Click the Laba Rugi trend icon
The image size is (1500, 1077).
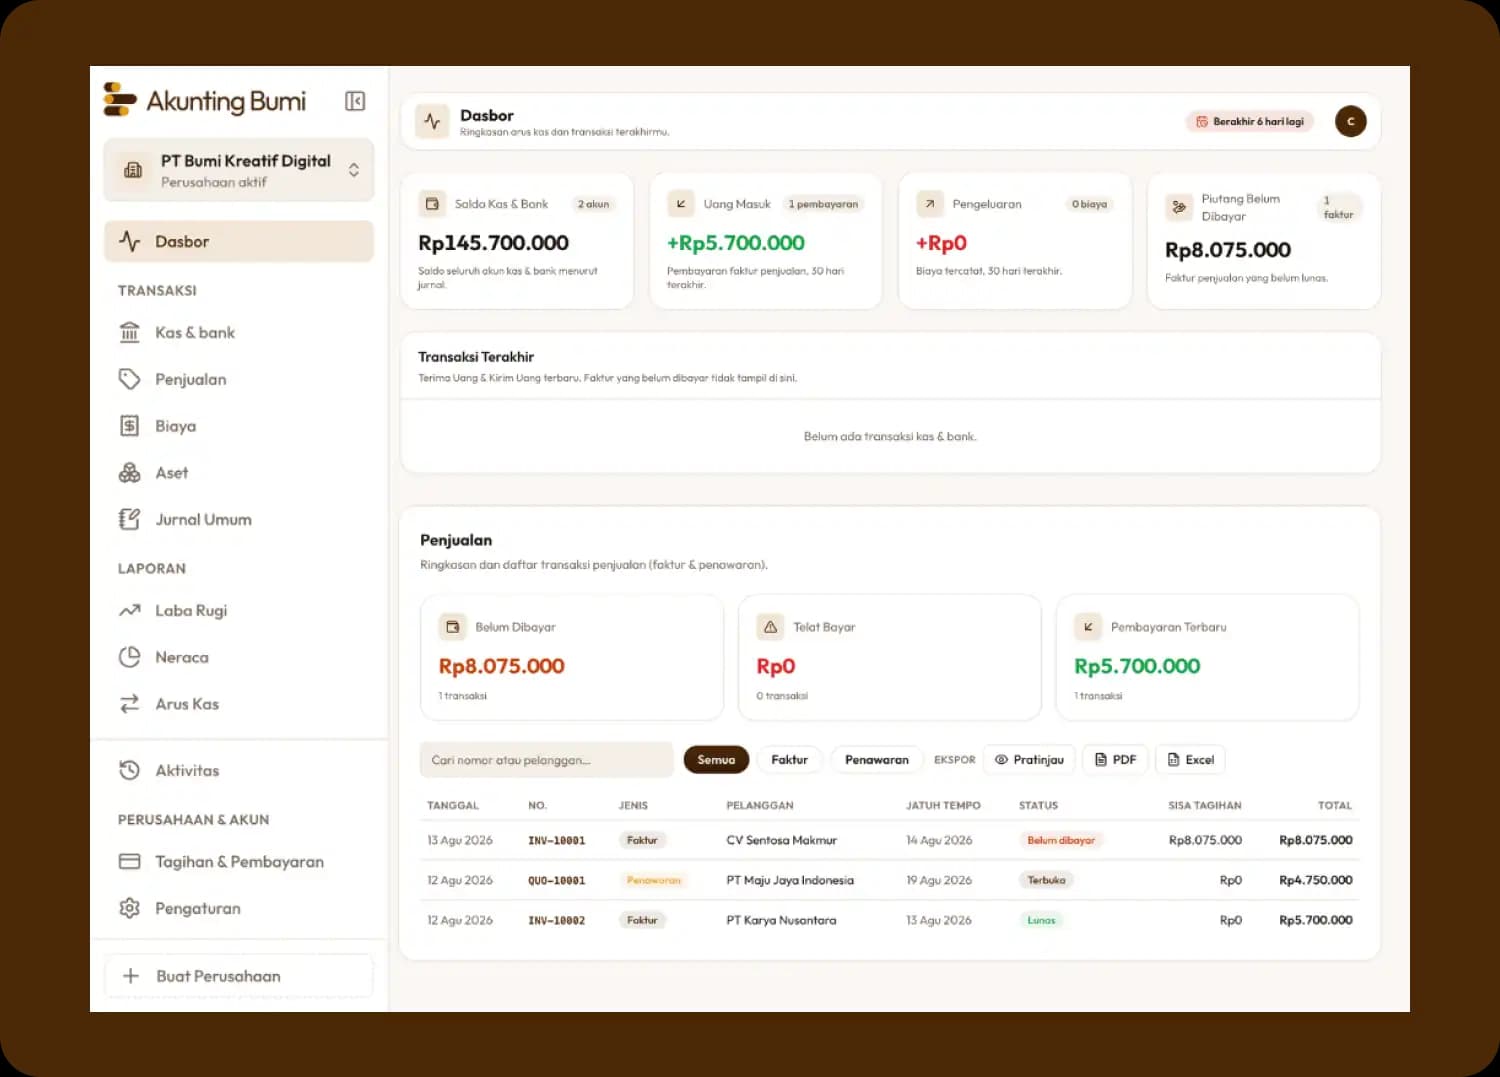(x=130, y=610)
